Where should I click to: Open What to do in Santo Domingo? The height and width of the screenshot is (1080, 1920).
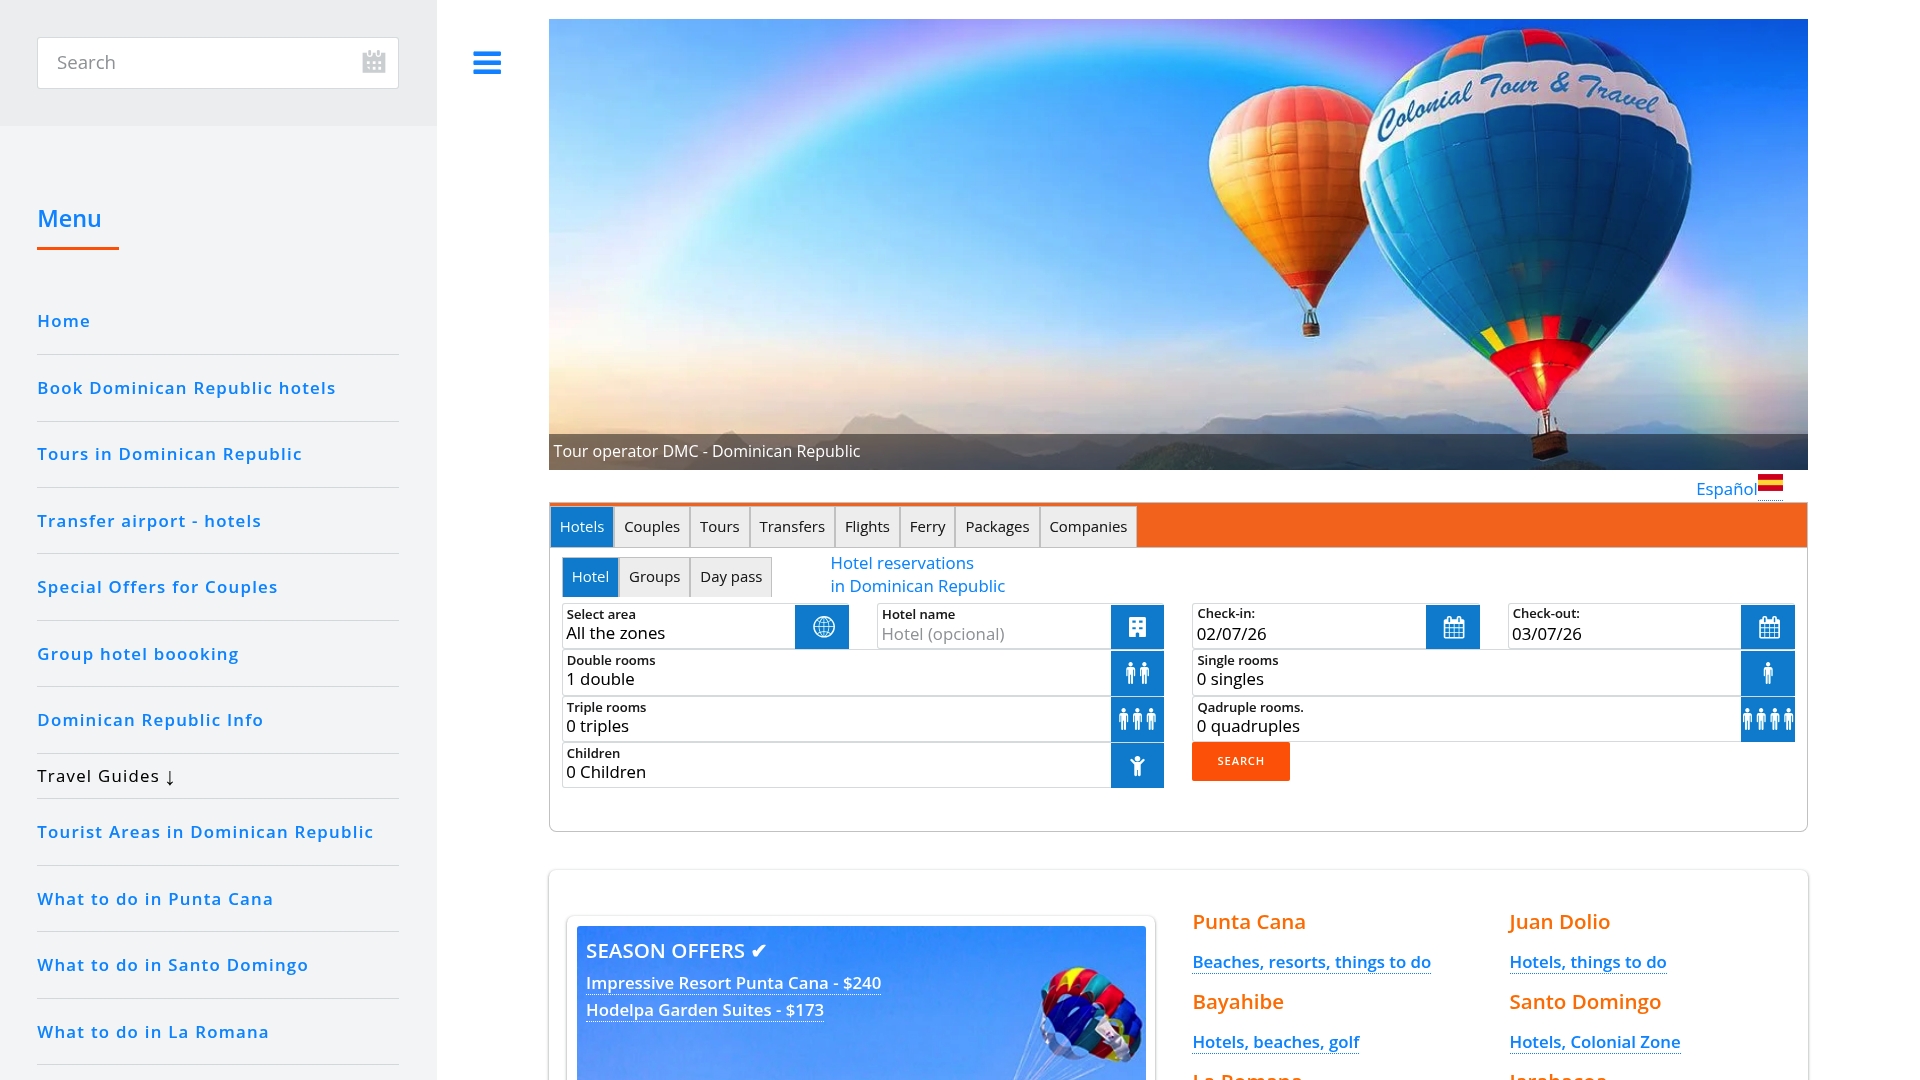173,965
